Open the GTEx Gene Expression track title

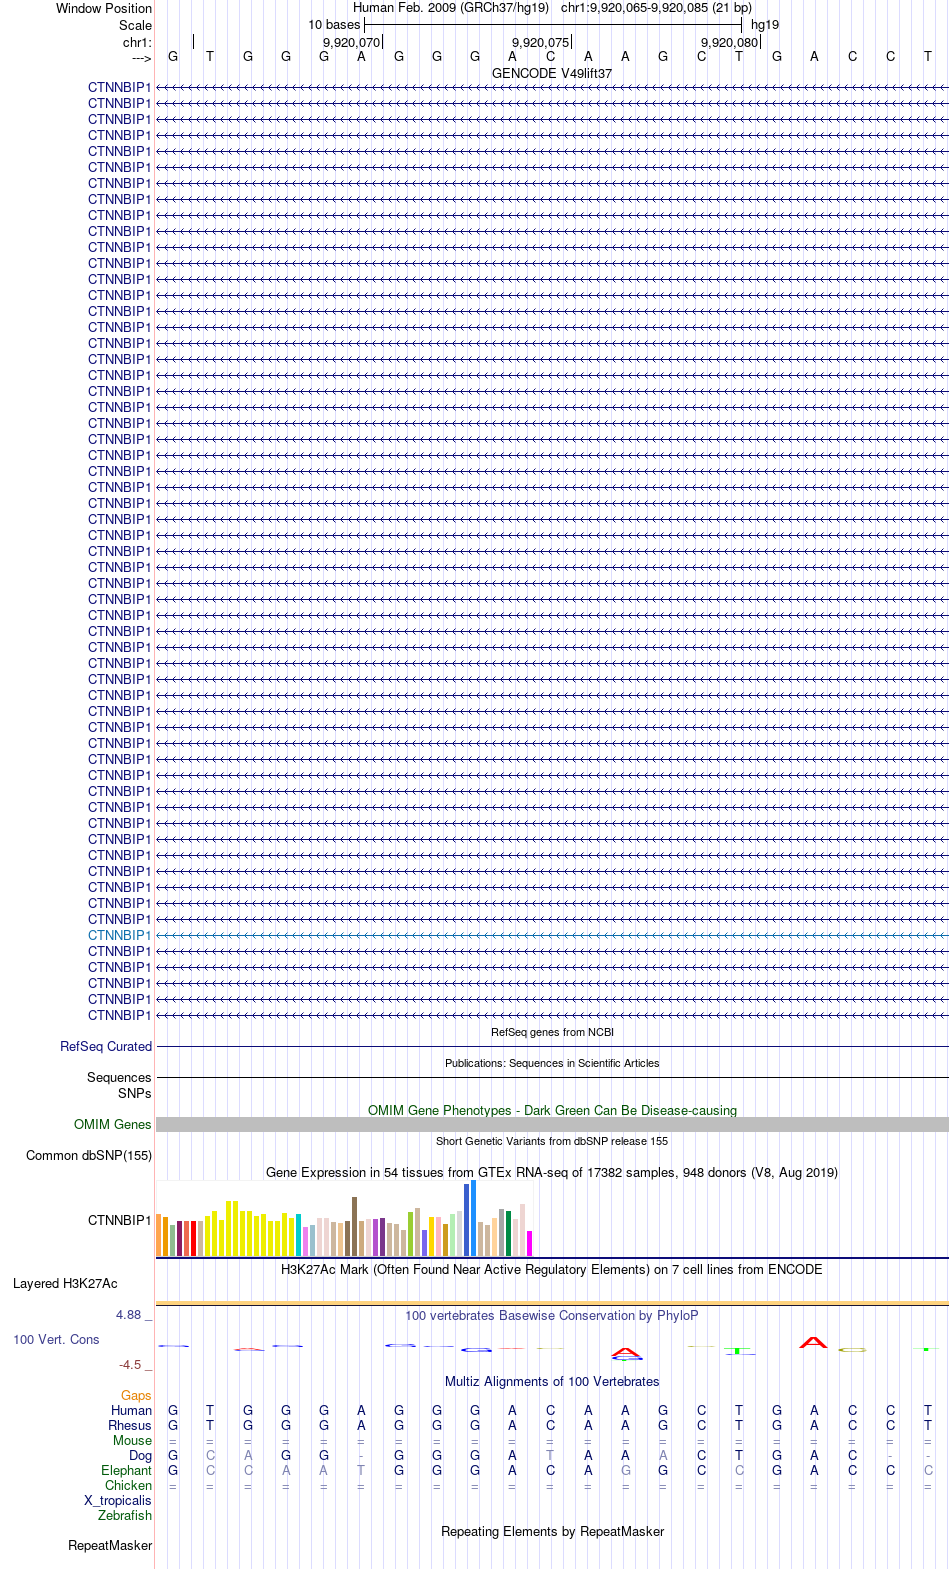coord(552,1172)
